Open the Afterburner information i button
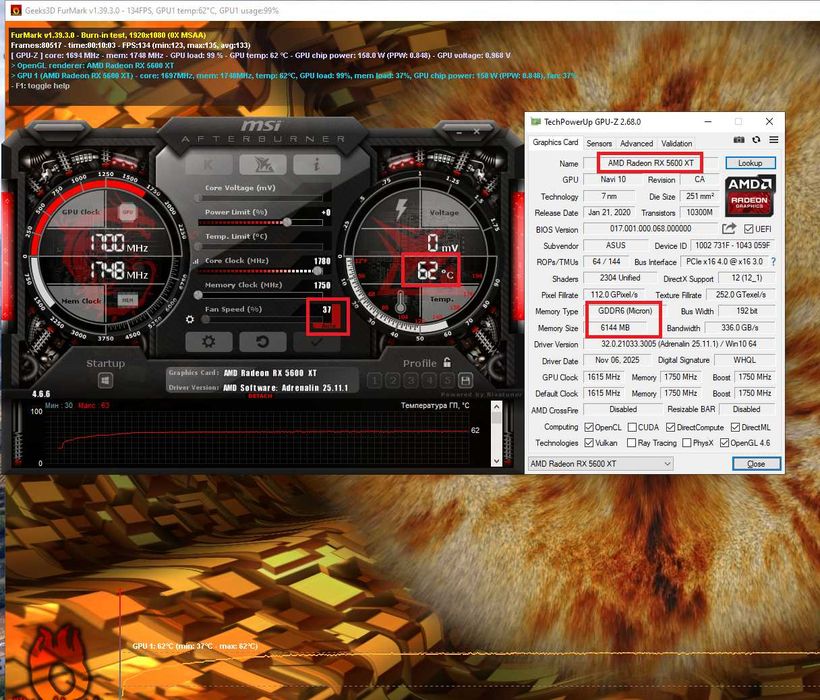820x700 pixels. [316, 164]
